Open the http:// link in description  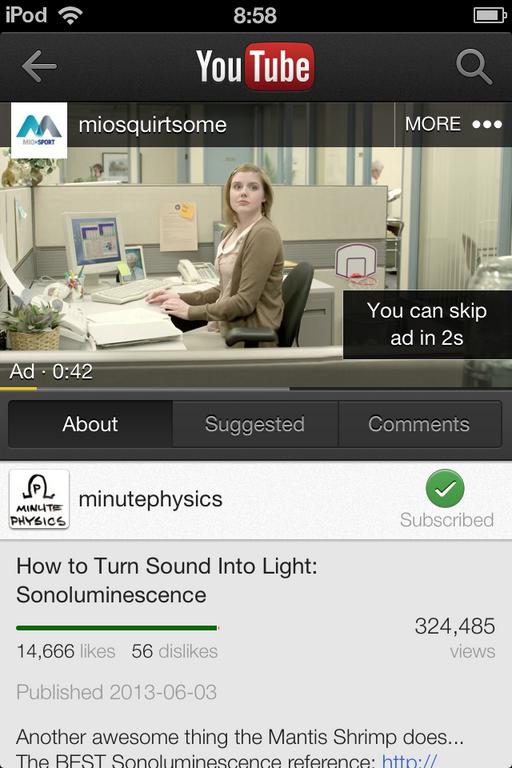pyautogui.click(x=410, y=760)
